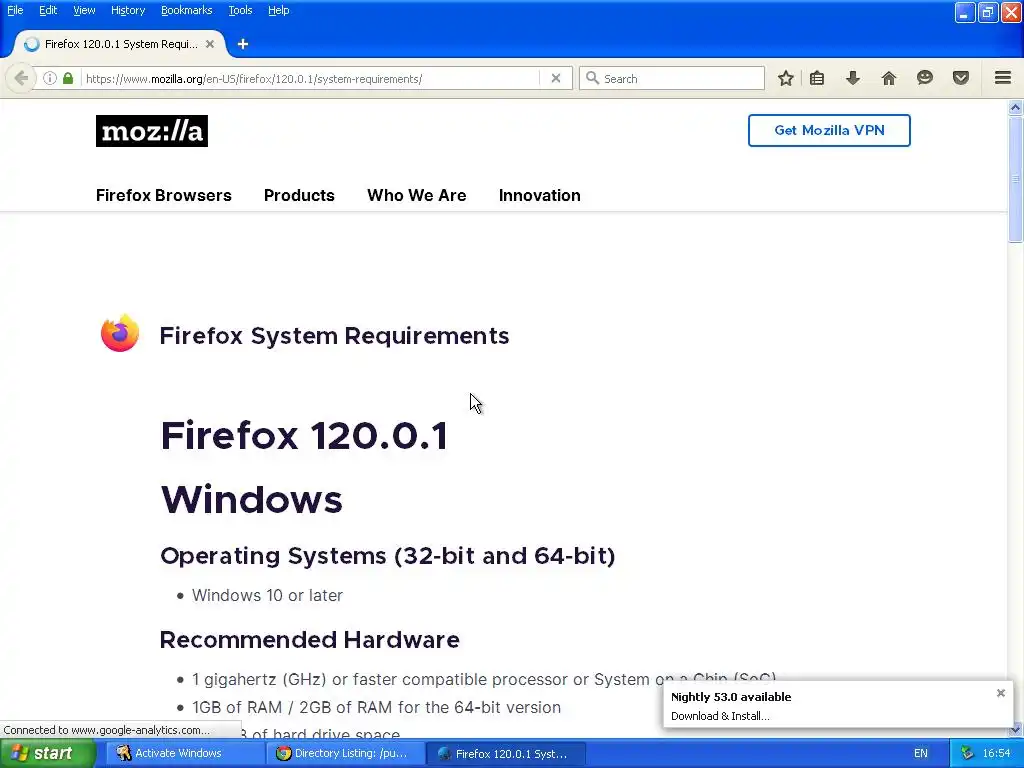This screenshot has height=768, width=1024.
Task: Click the smiley feedback icon
Action: (x=925, y=78)
